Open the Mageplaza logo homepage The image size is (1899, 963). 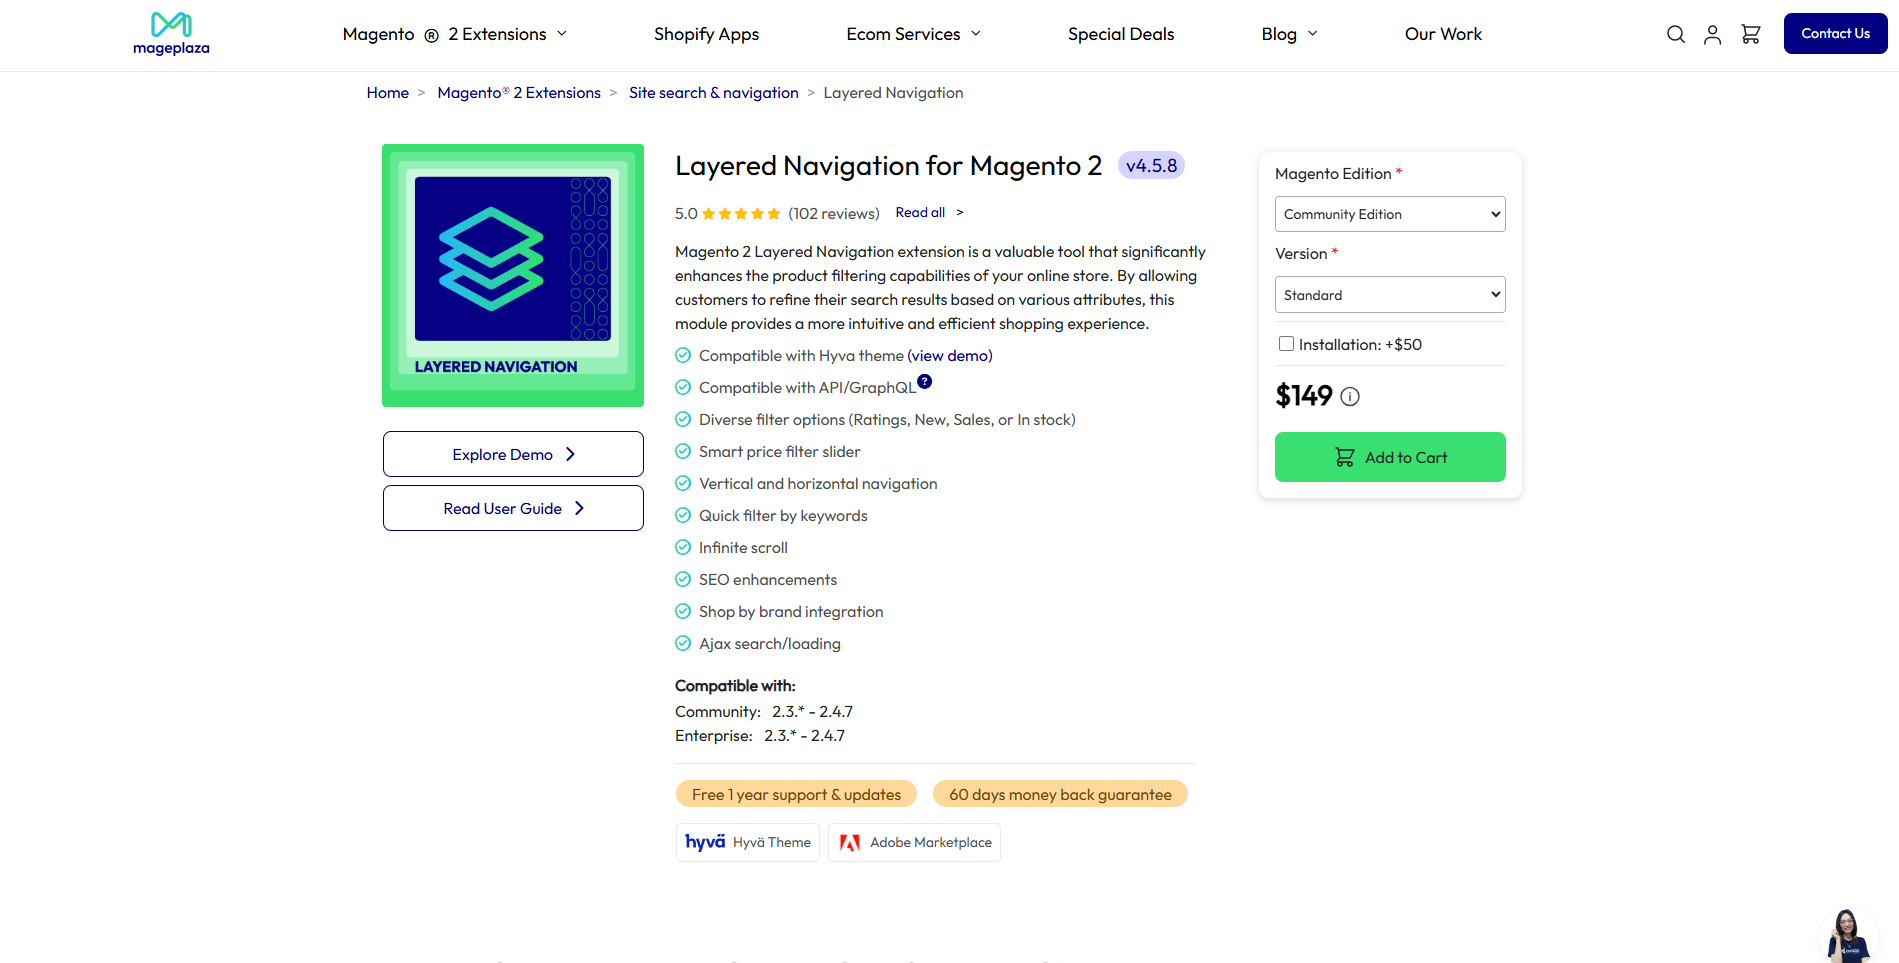click(171, 34)
